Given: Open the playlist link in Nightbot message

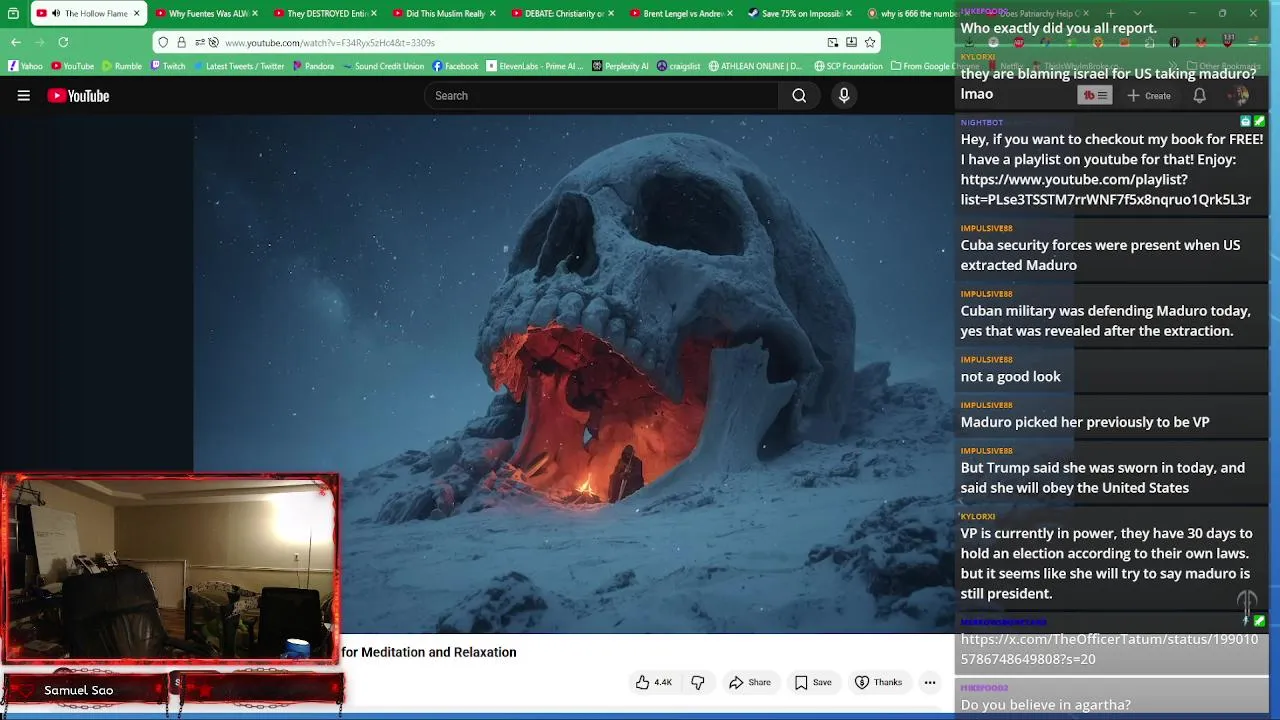Looking at the screenshot, I should 1105,189.
